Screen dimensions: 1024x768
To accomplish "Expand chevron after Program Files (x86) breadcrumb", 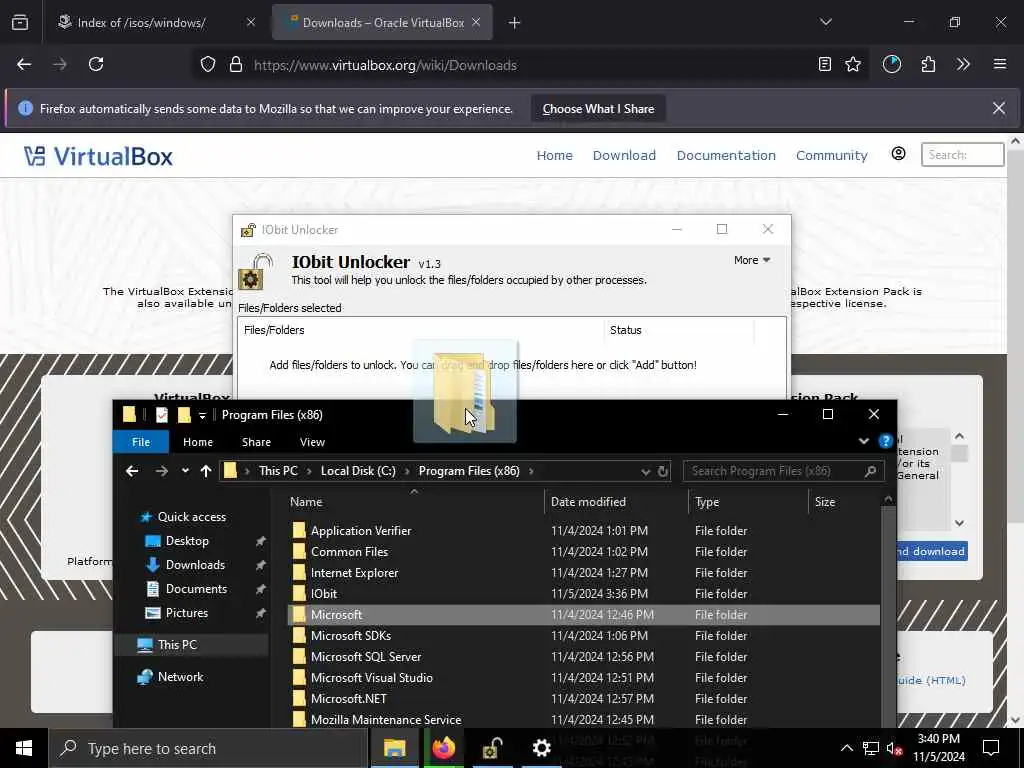I will click(531, 471).
